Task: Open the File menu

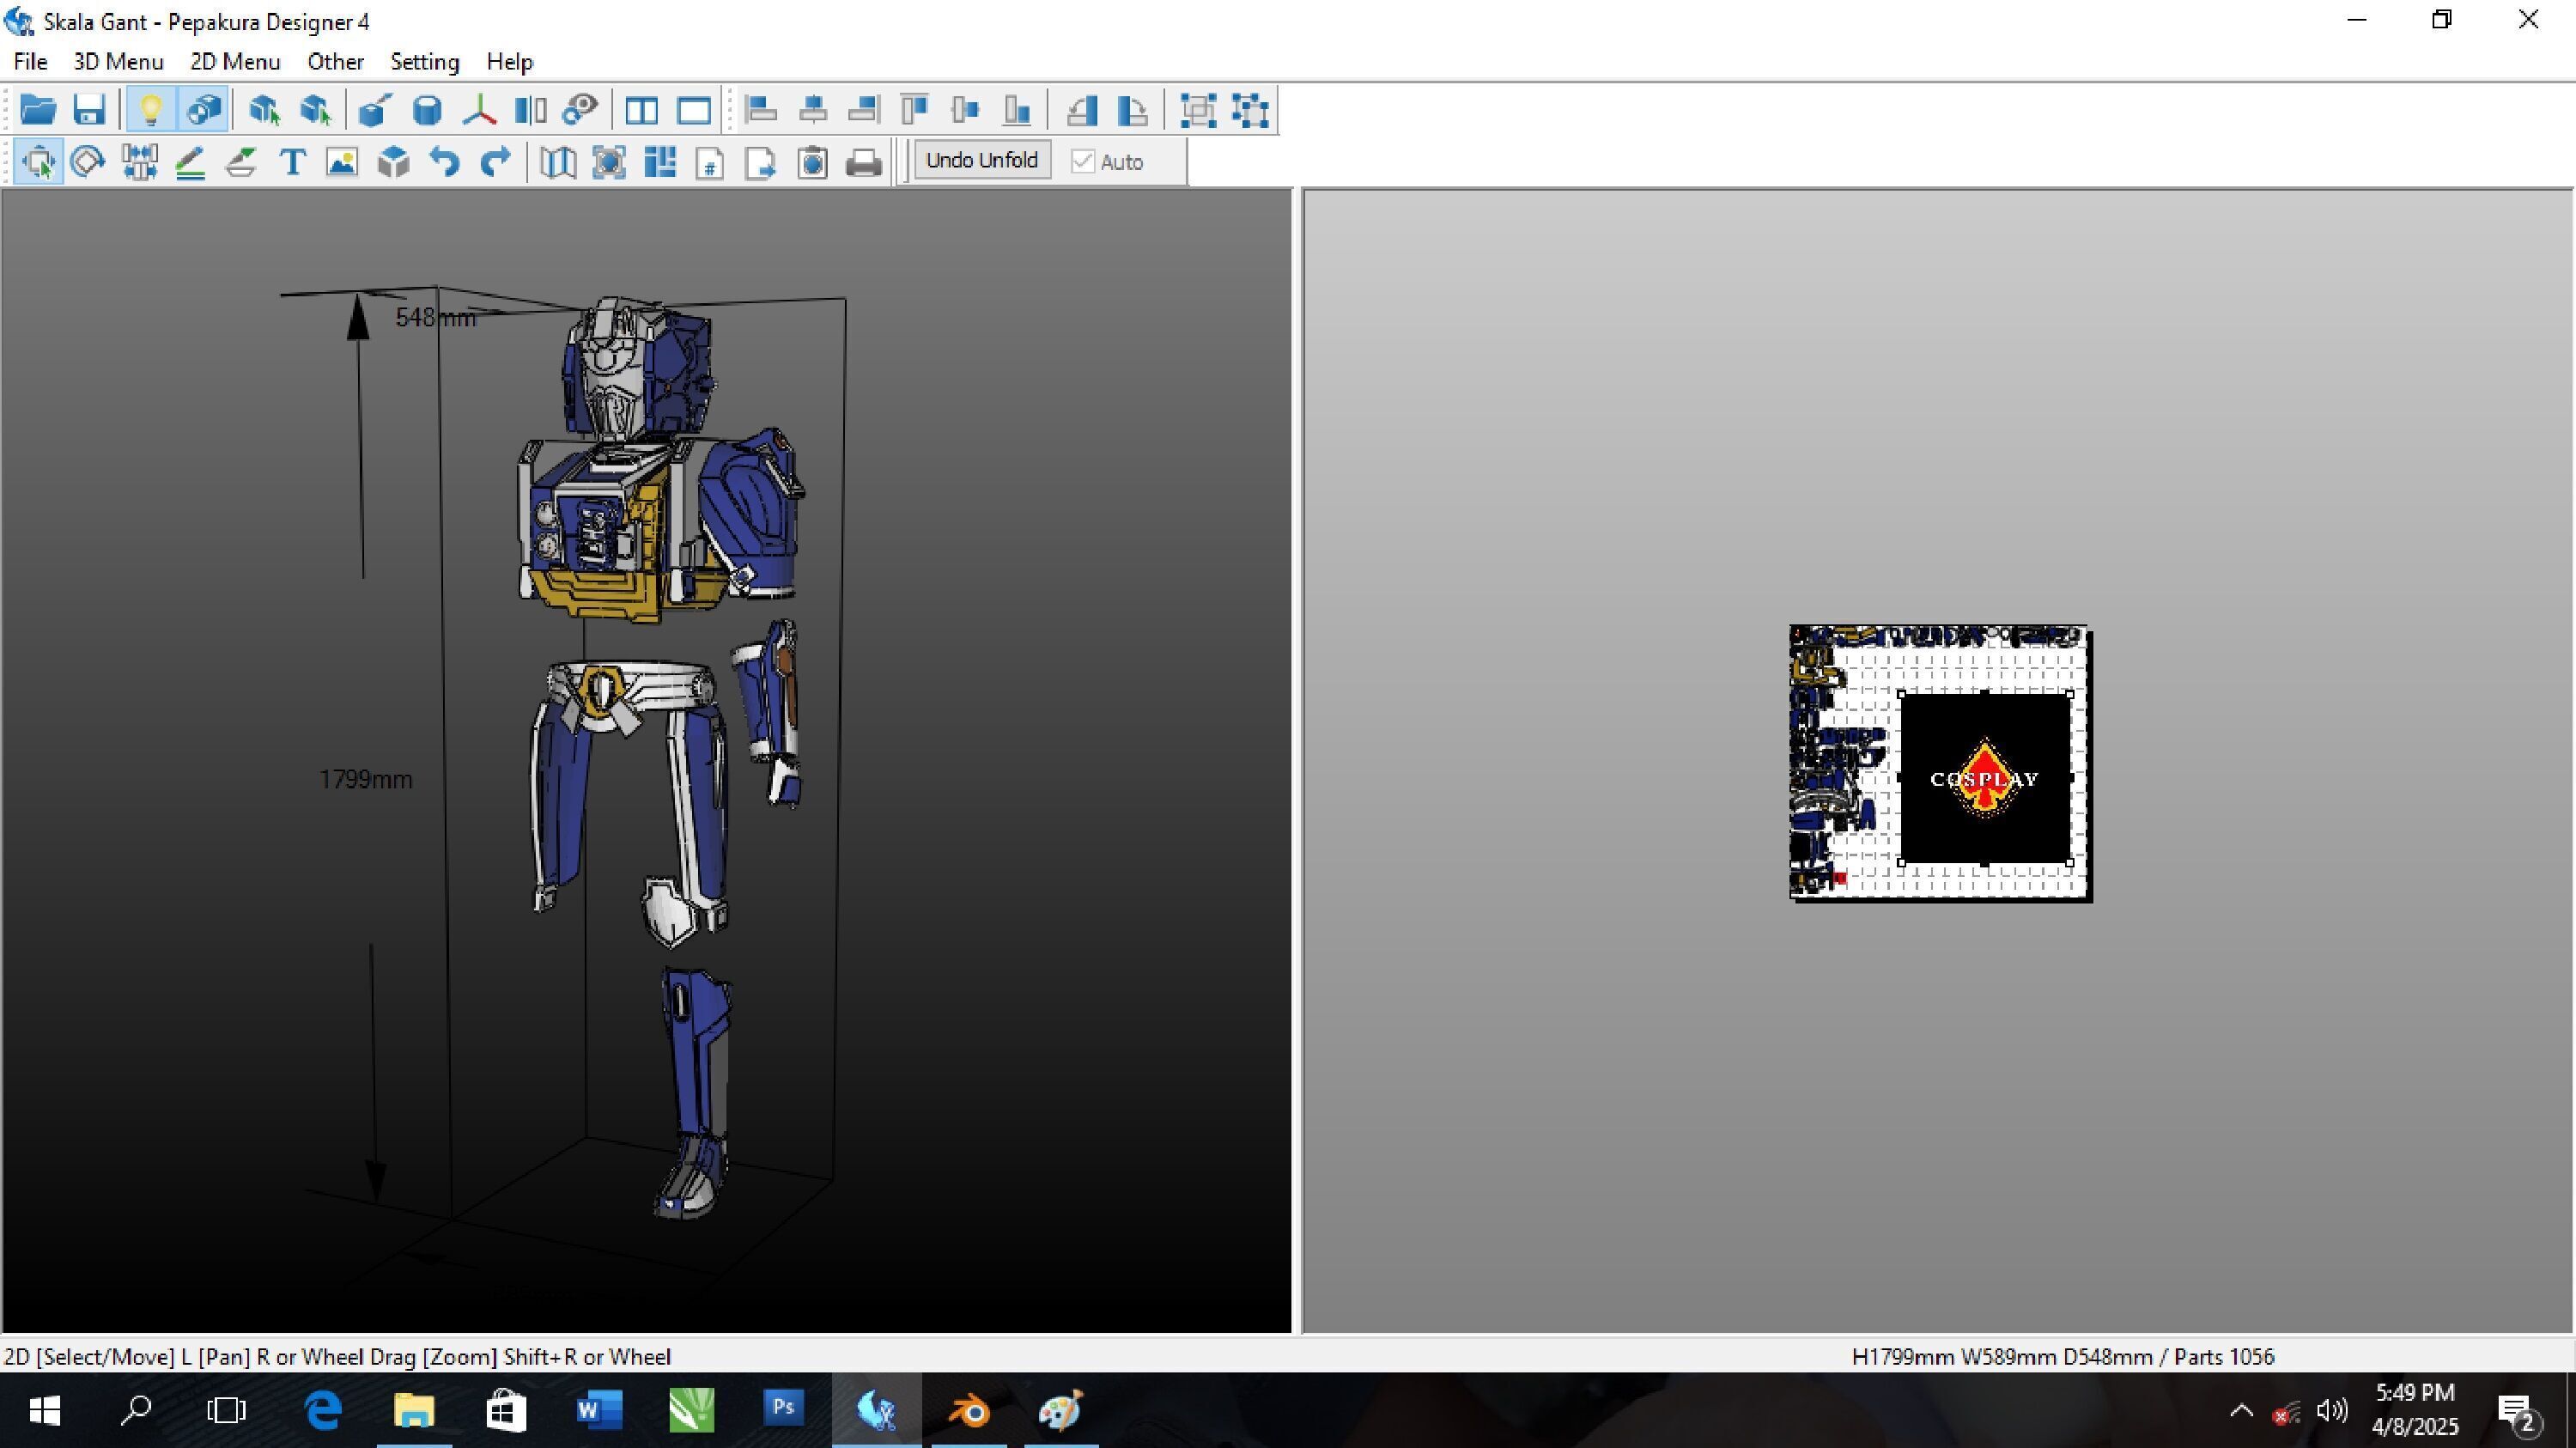Action: tap(30, 61)
